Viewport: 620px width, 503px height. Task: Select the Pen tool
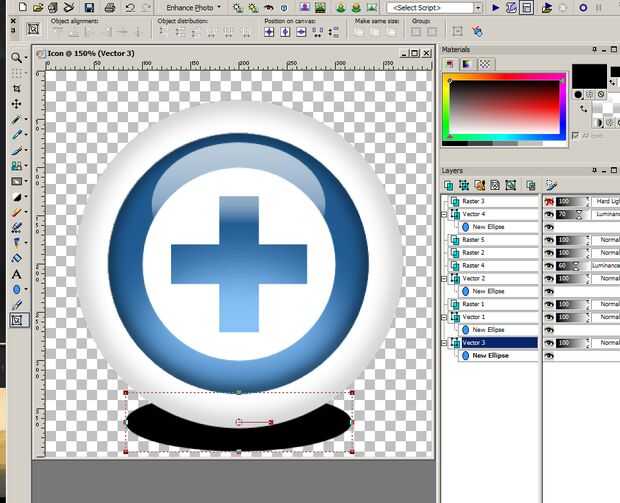(16, 305)
